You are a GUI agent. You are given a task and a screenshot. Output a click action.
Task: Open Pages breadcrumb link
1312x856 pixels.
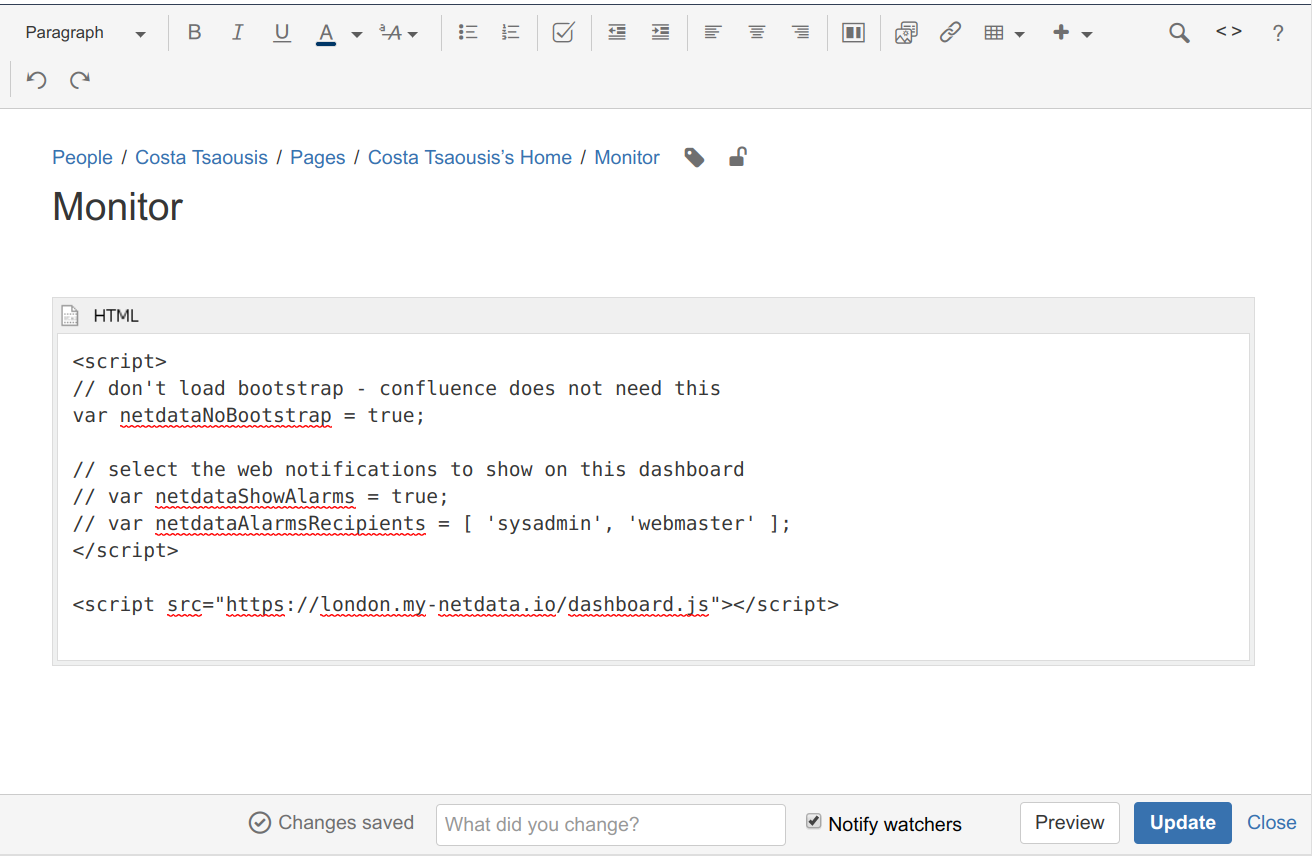pyautogui.click(x=317, y=158)
